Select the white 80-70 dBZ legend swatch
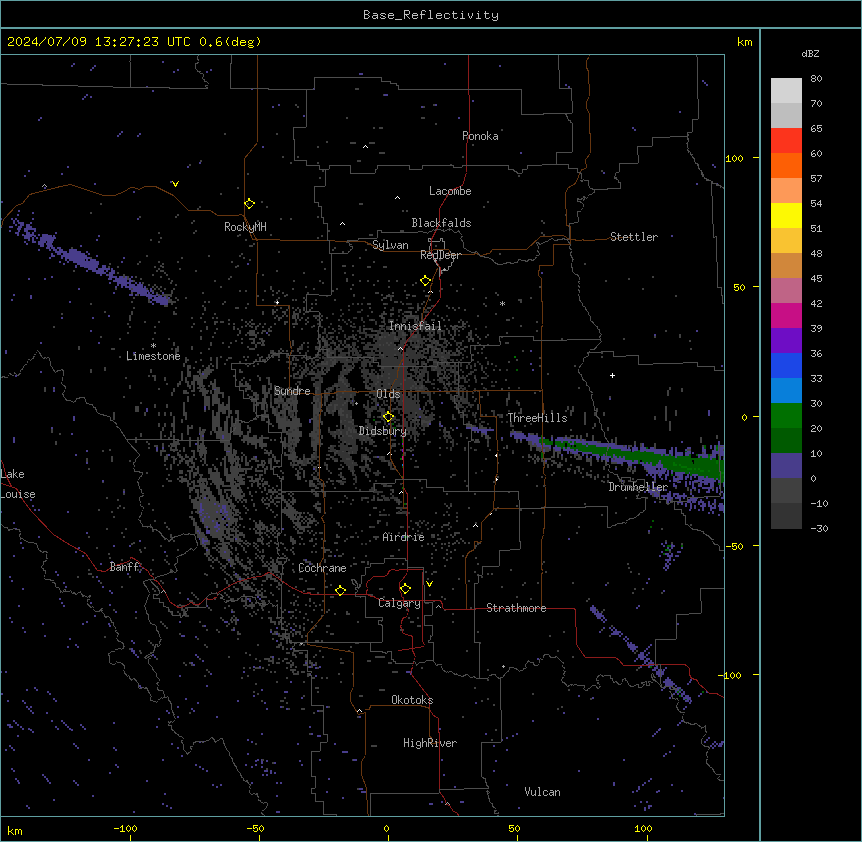 [x=786, y=91]
